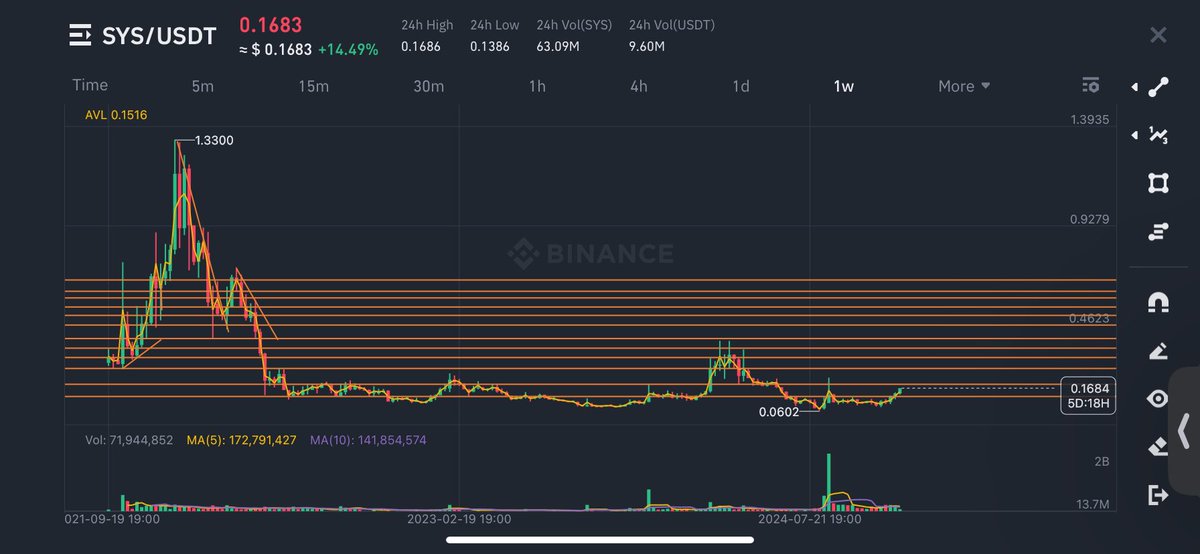
Task: Click the 2023-02-19 19:00 date label
Action: pos(459,519)
